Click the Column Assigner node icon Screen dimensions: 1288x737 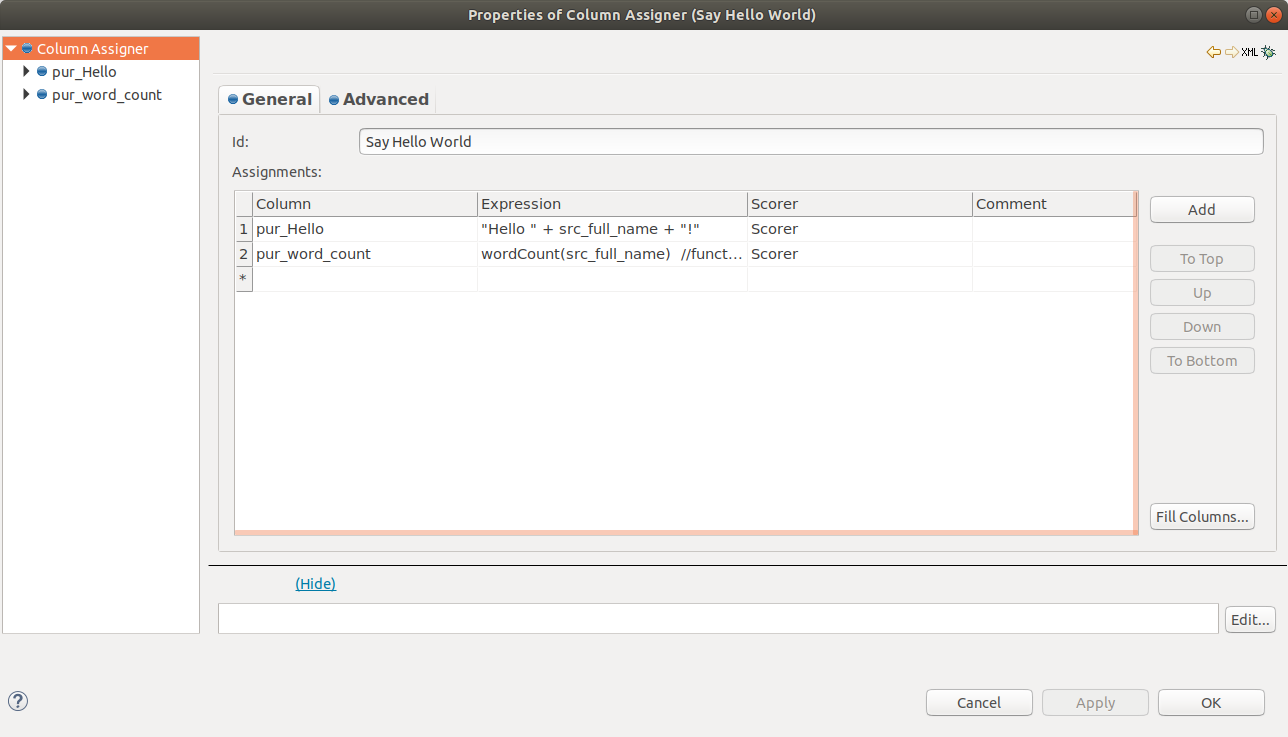[x=27, y=48]
